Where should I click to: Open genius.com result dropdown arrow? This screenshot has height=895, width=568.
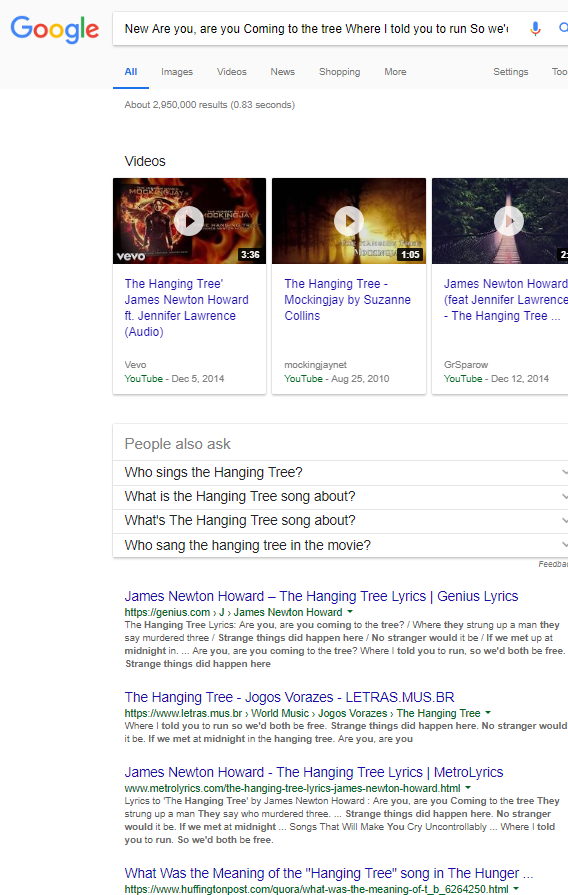(x=350, y=612)
